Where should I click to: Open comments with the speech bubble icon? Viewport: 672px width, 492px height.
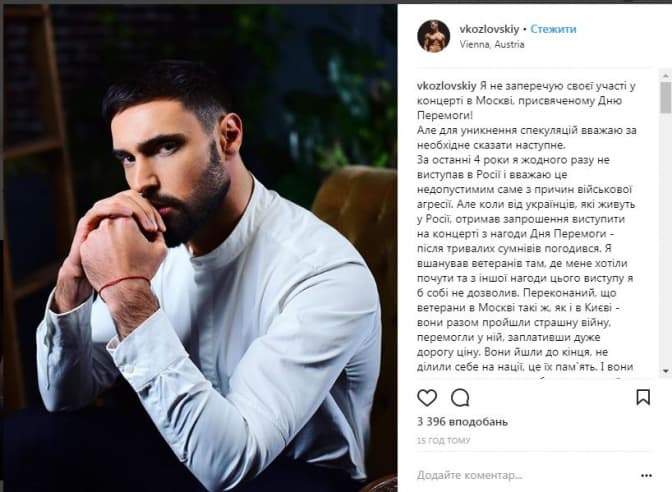point(460,398)
